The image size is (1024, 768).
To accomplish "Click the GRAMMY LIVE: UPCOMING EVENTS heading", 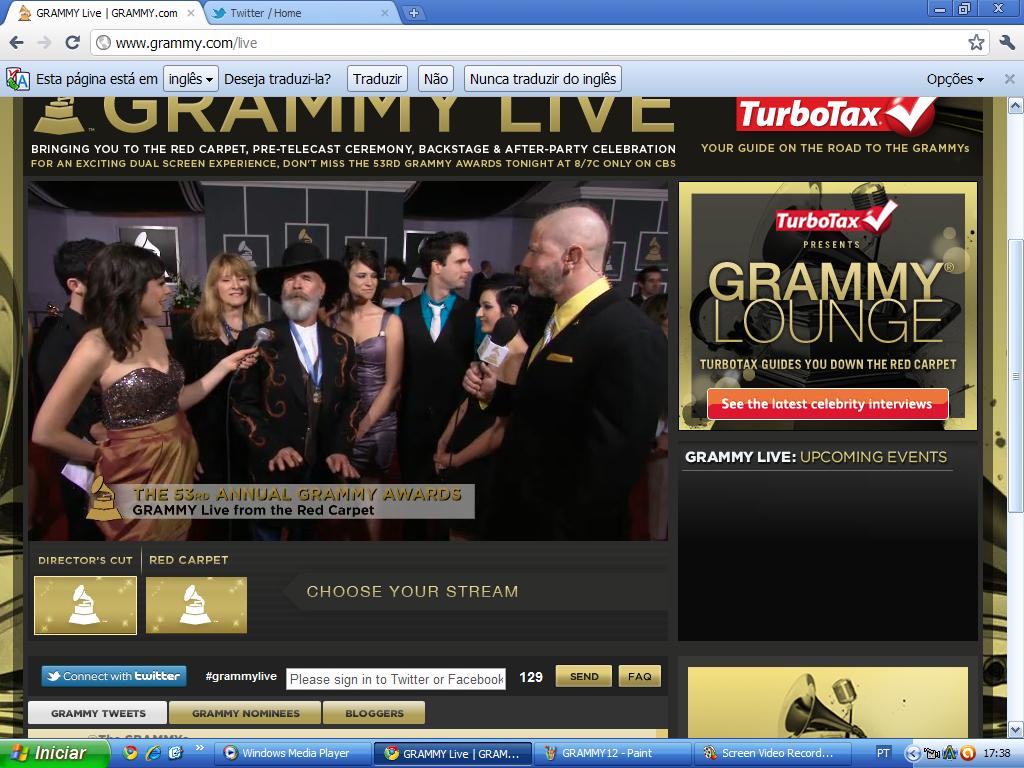I will point(816,456).
